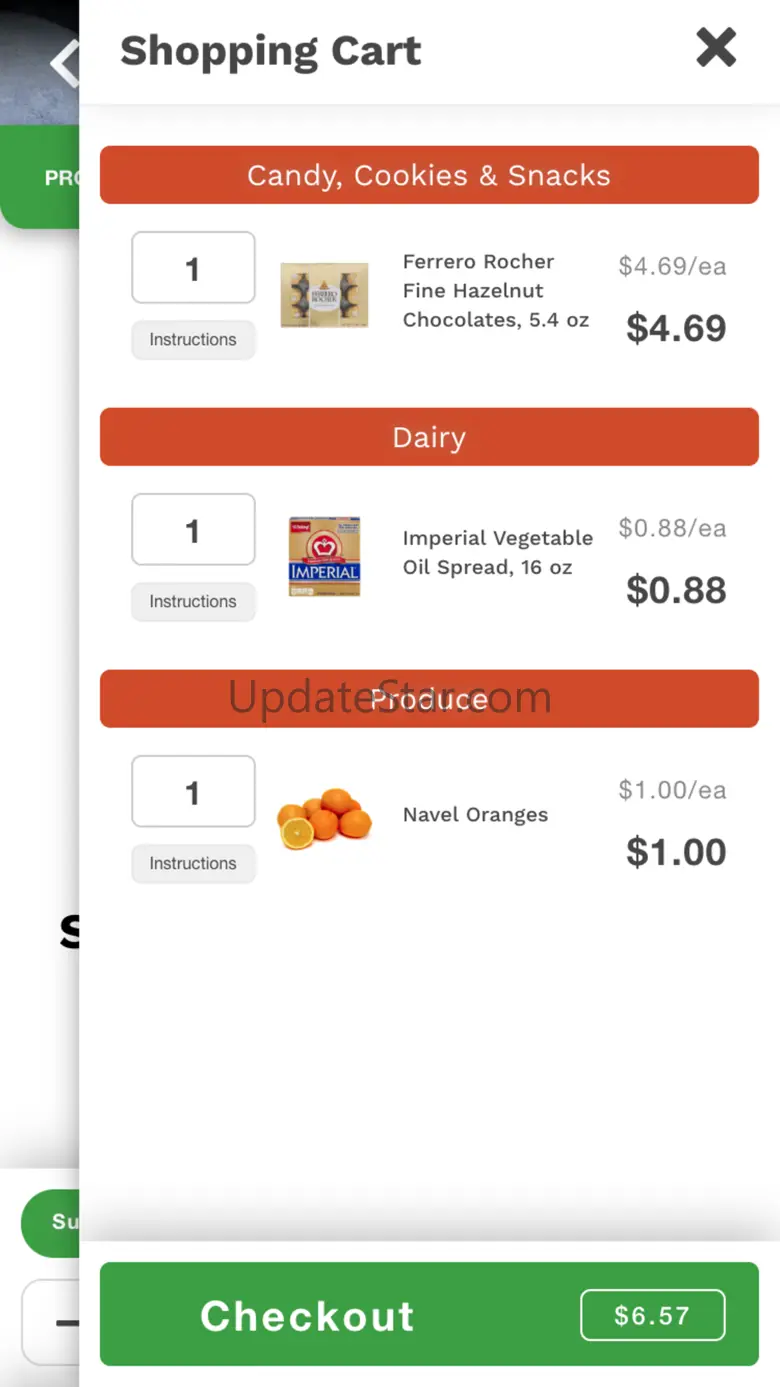Open the Ferrero Rocher product image
This screenshot has width=780, height=1387.
point(324,295)
